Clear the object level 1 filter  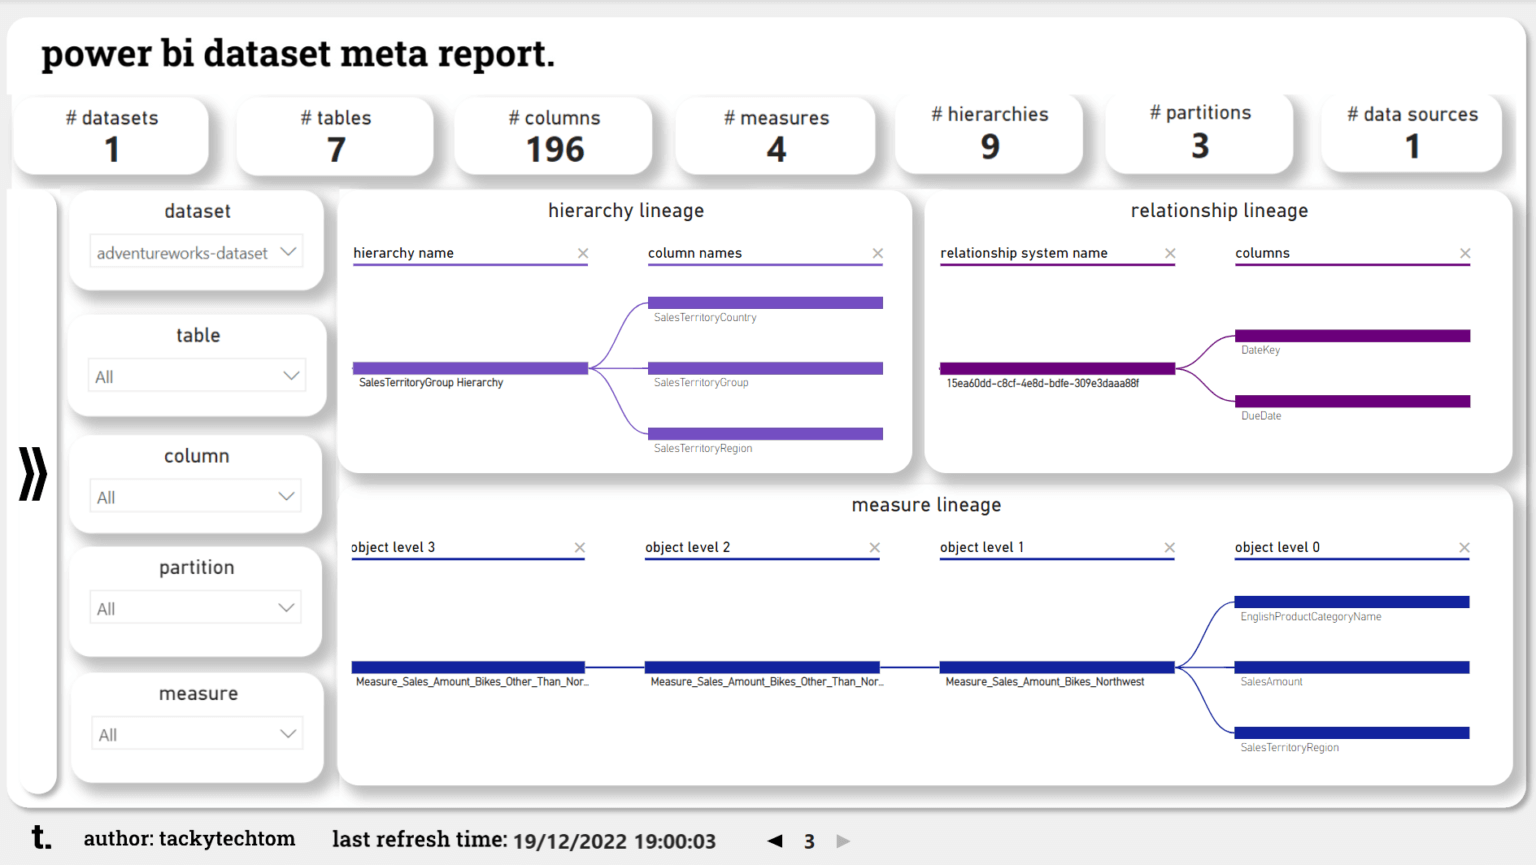coord(1169,547)
